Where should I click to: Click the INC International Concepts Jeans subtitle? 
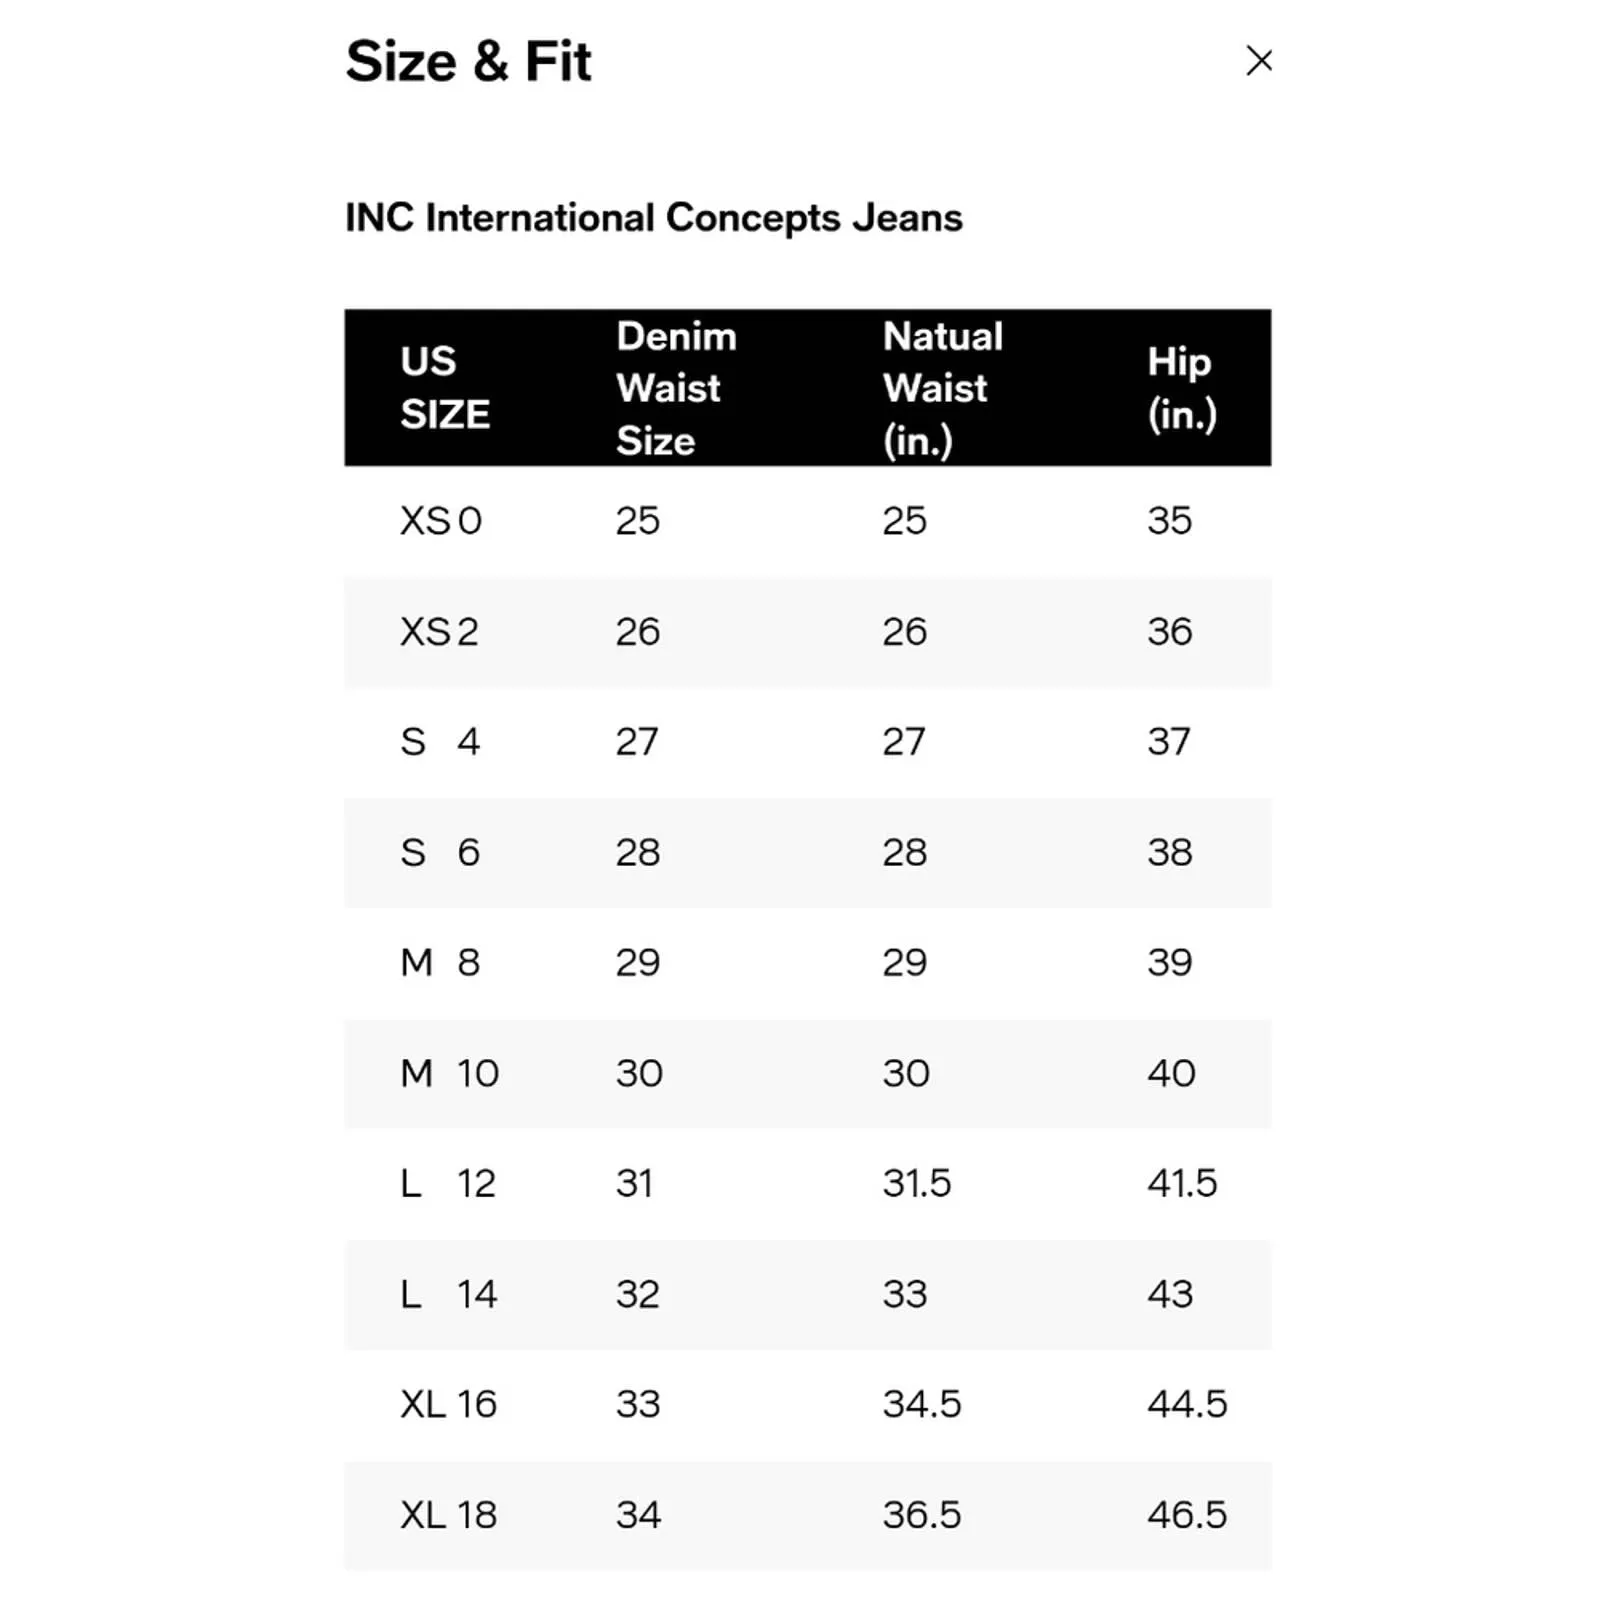click(x=653, y=218)
